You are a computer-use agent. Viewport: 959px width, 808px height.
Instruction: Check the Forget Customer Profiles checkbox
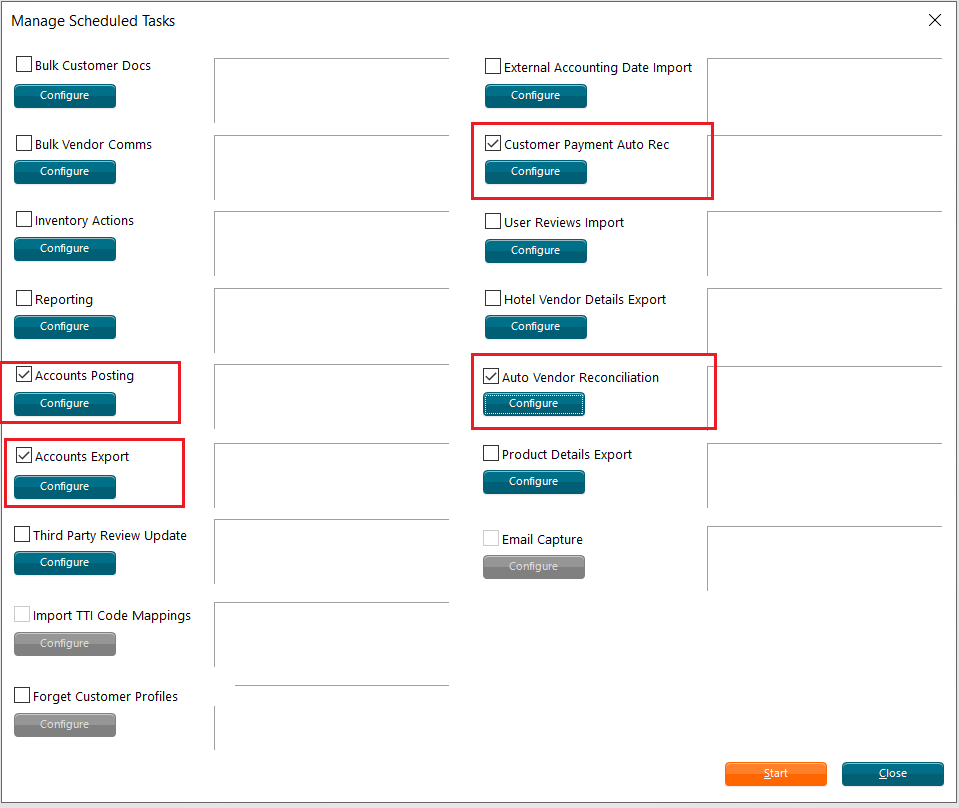[22, 695]
